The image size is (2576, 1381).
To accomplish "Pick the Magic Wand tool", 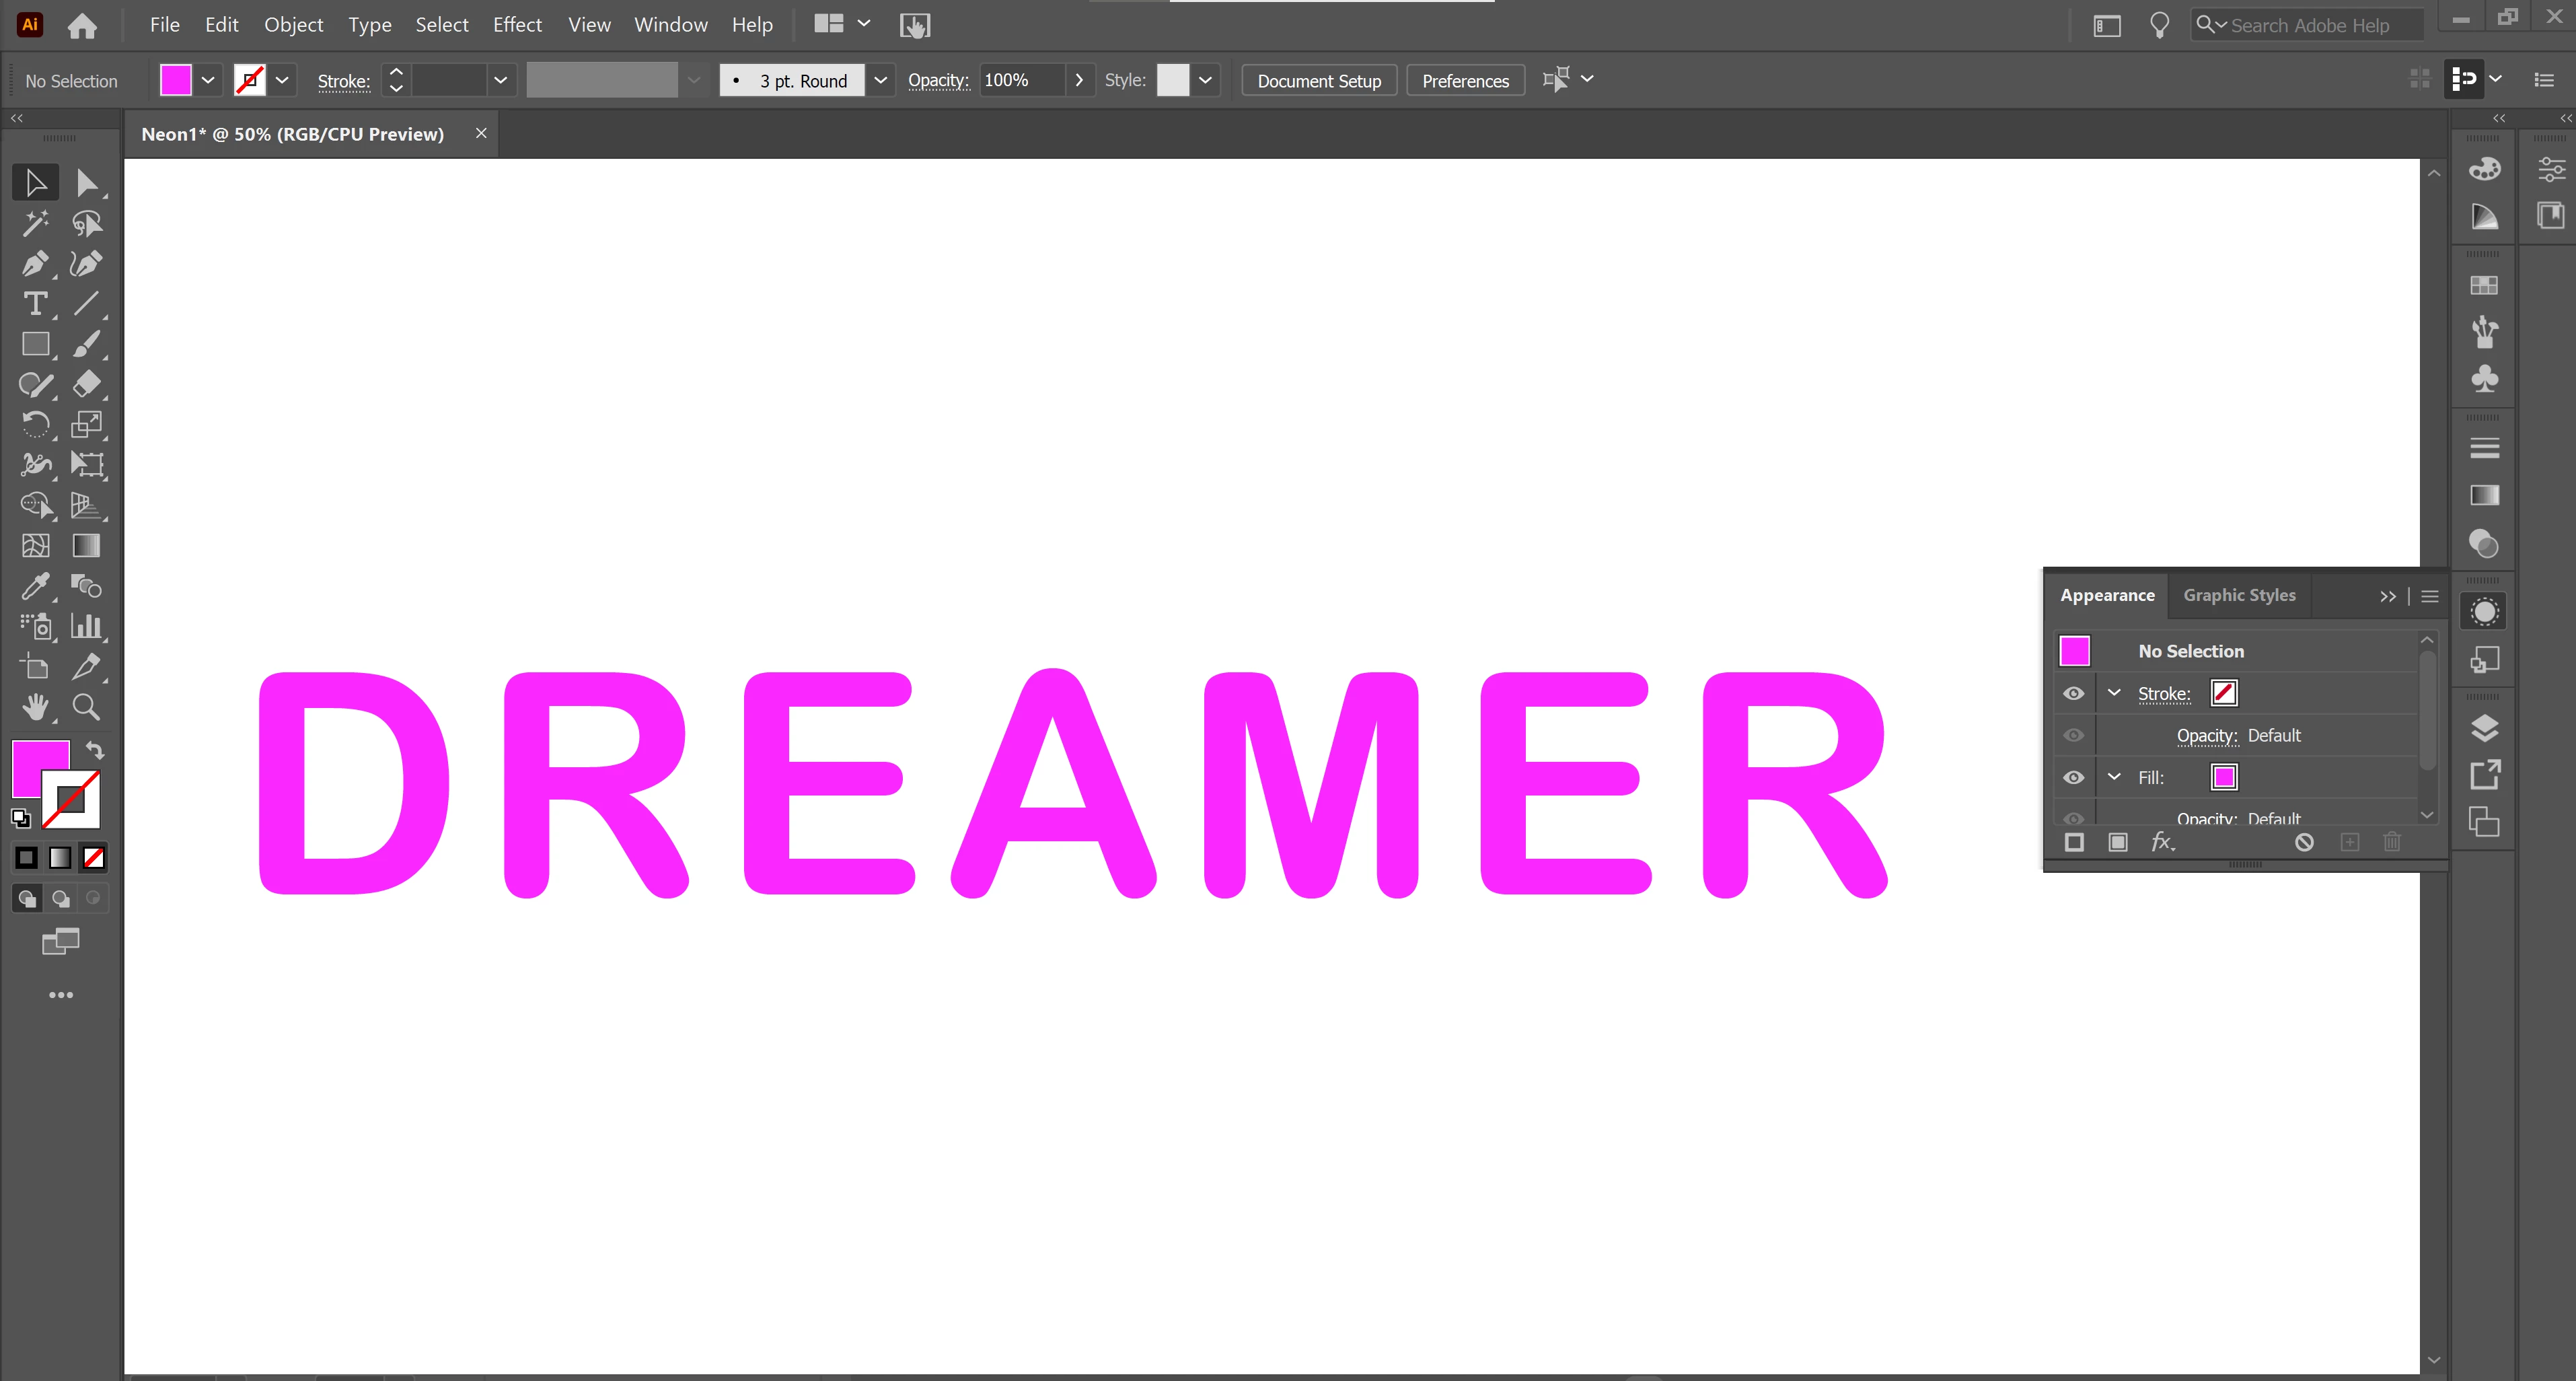I will (x=35, y=224).
